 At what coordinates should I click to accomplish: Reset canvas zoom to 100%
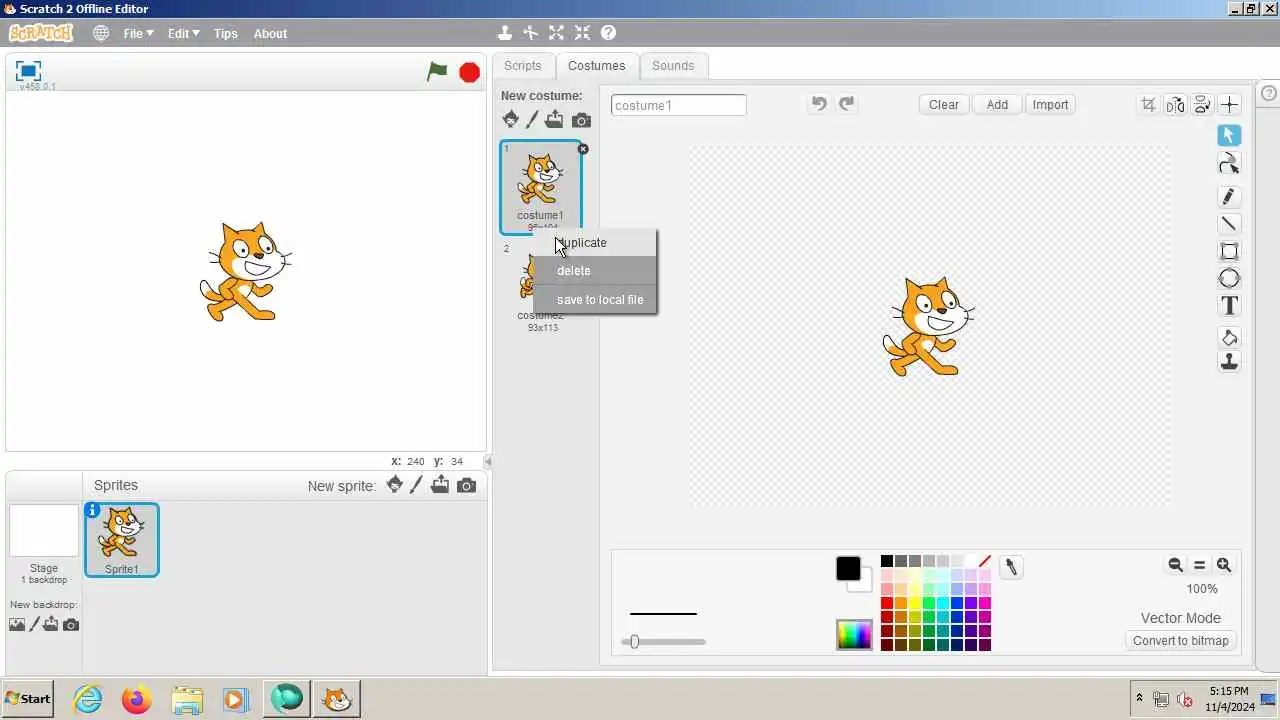coord(1200,565)
